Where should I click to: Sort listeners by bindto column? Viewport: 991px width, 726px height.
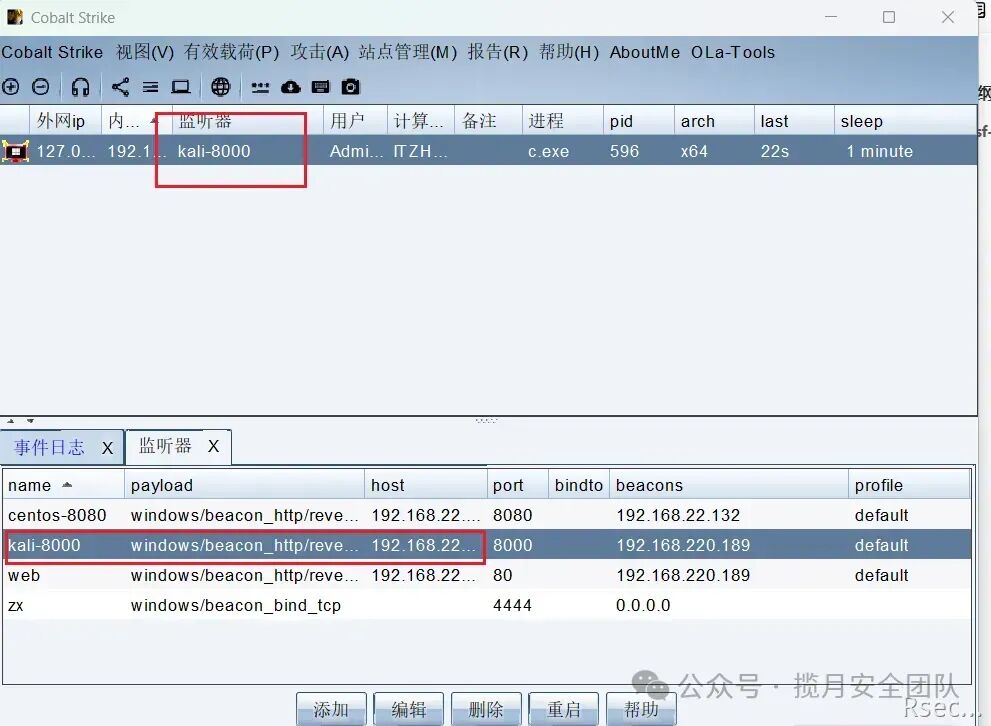[x=578, y=485]
